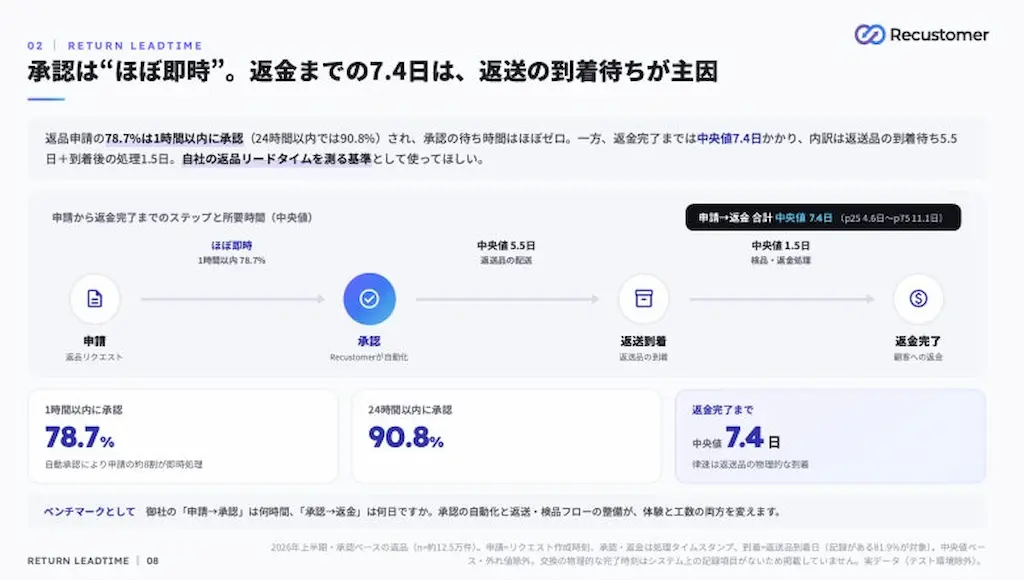Click the 90.8% large figure
This screenshot has width=1024, height=580.
[406, 437]
